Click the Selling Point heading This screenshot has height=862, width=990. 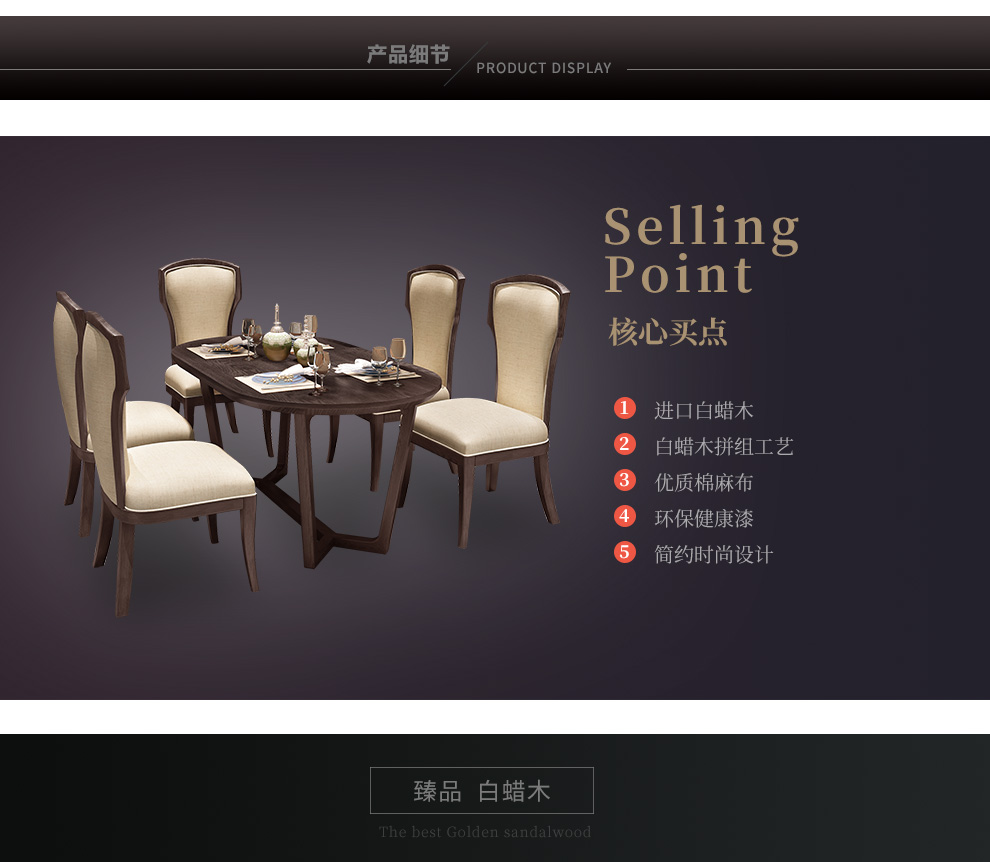[x=701, y=249]
